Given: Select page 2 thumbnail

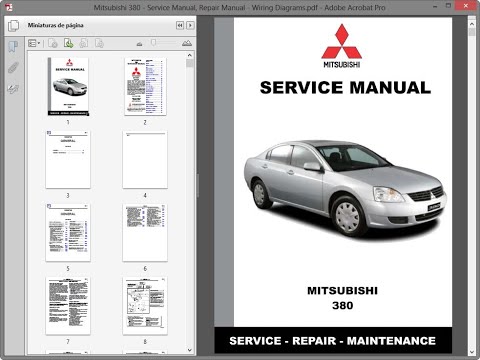Looking at the screenshot, I should [145, 87].
